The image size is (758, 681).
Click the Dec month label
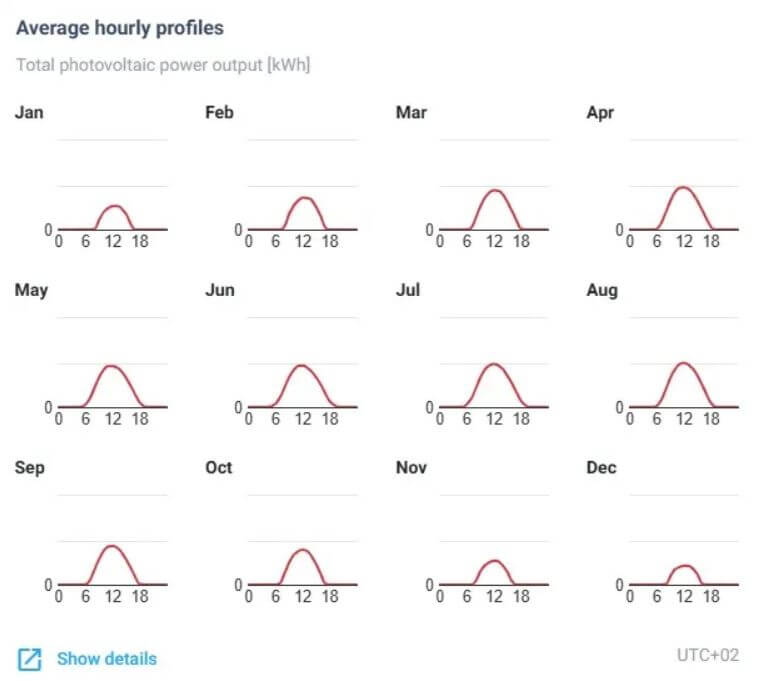(601, 468)
